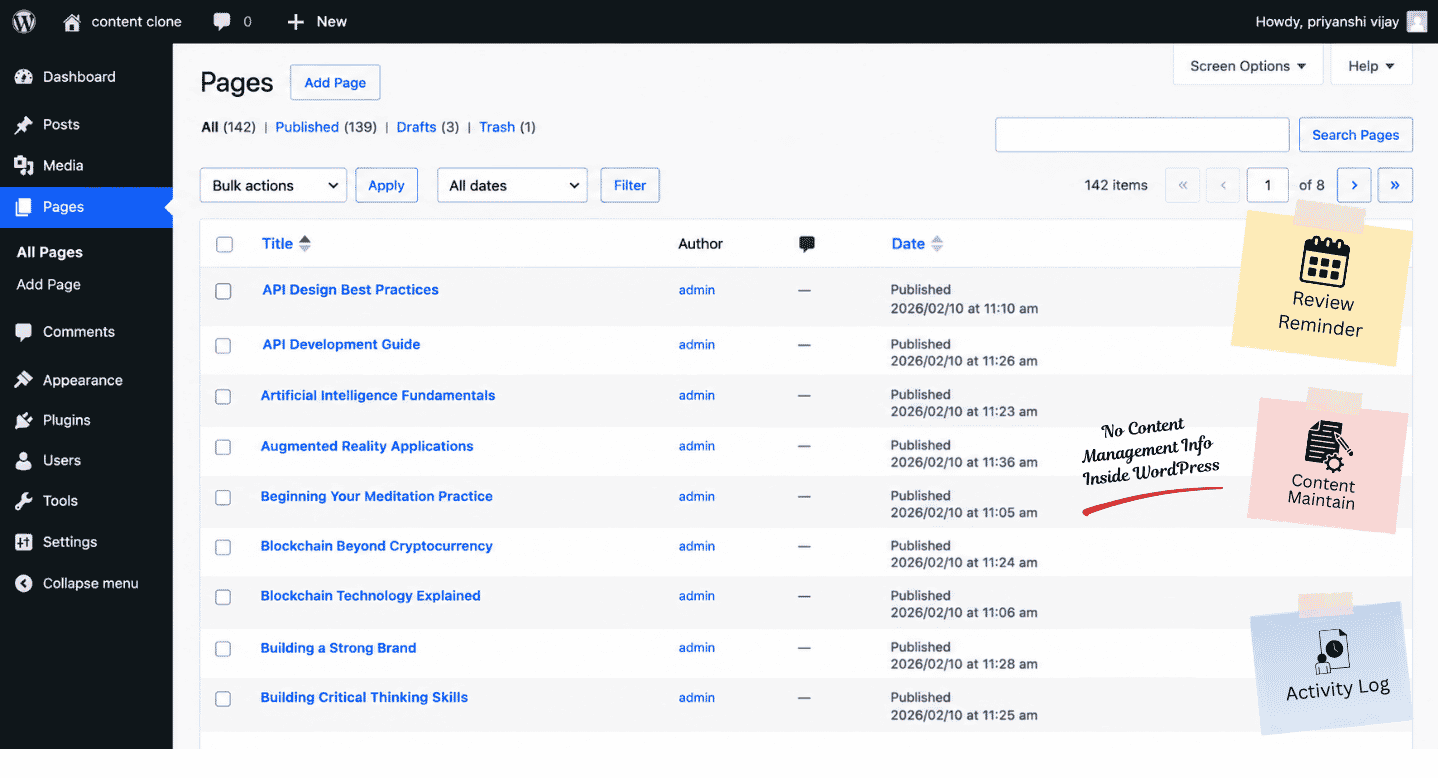The height and width of the screenshot is (778, 1438).
Task: Click the Appearance brush icon
Action: tap(24, 380)
